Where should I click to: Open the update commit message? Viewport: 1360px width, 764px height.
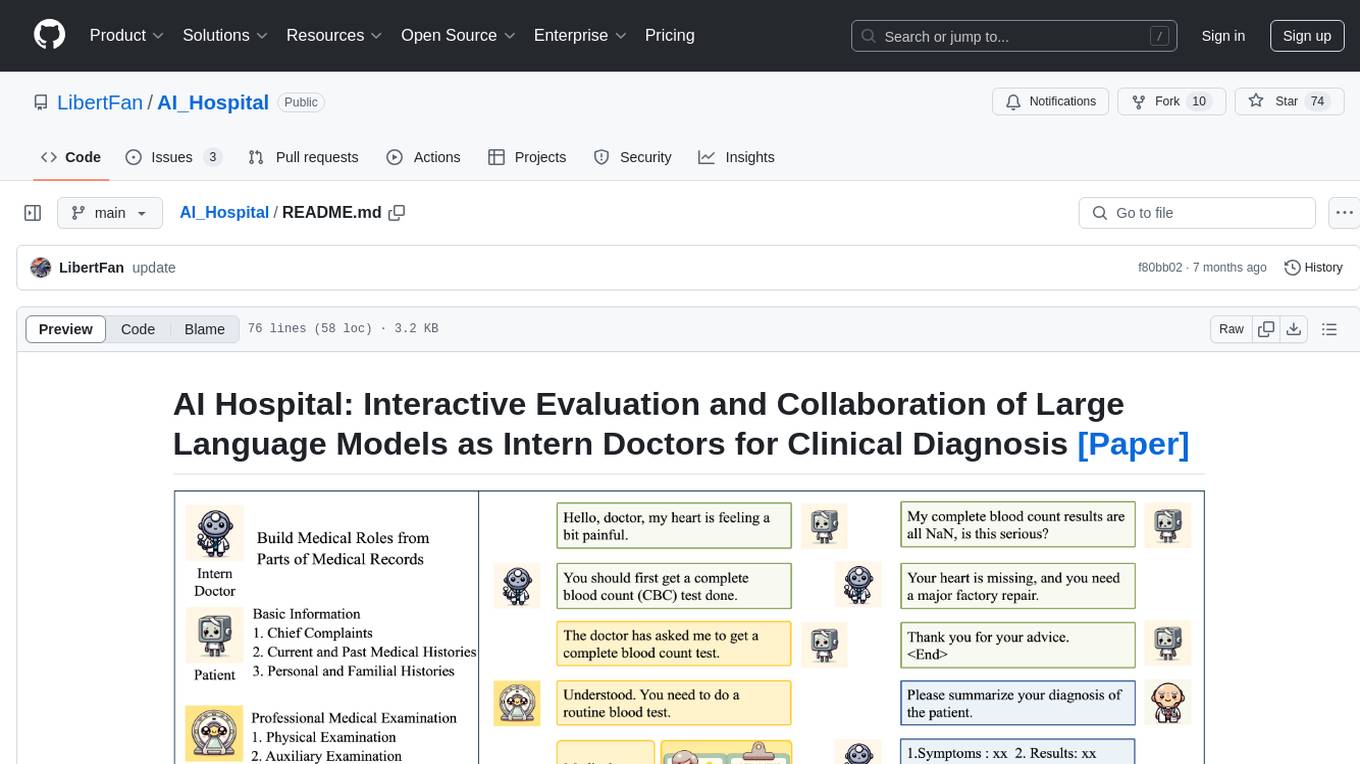pyautogui.click(x=154, y=267)
